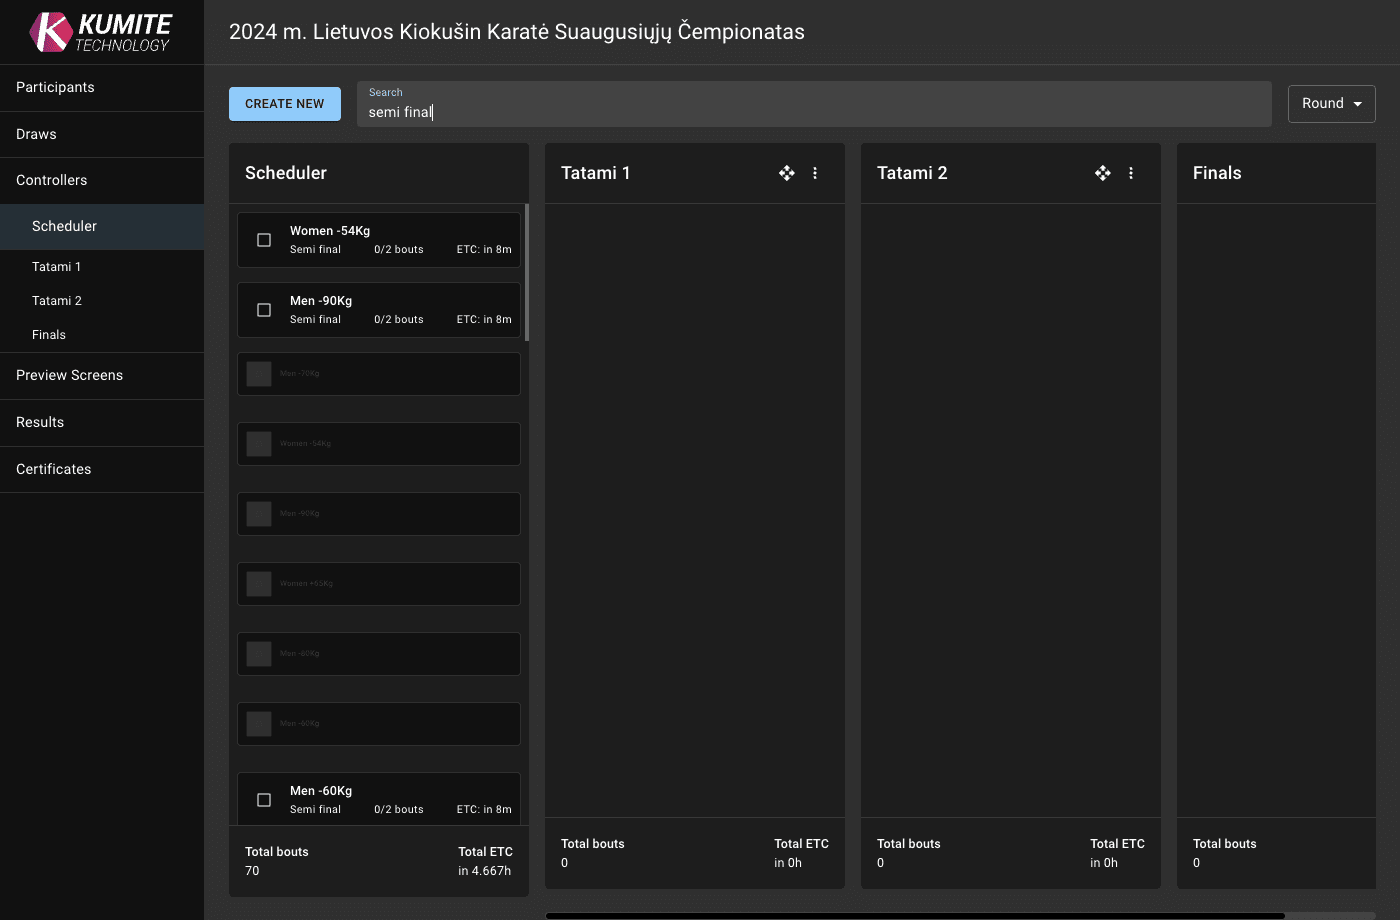
Task: Tick the Women -54Kg semi final checkbox
Action: pos(264,240)
